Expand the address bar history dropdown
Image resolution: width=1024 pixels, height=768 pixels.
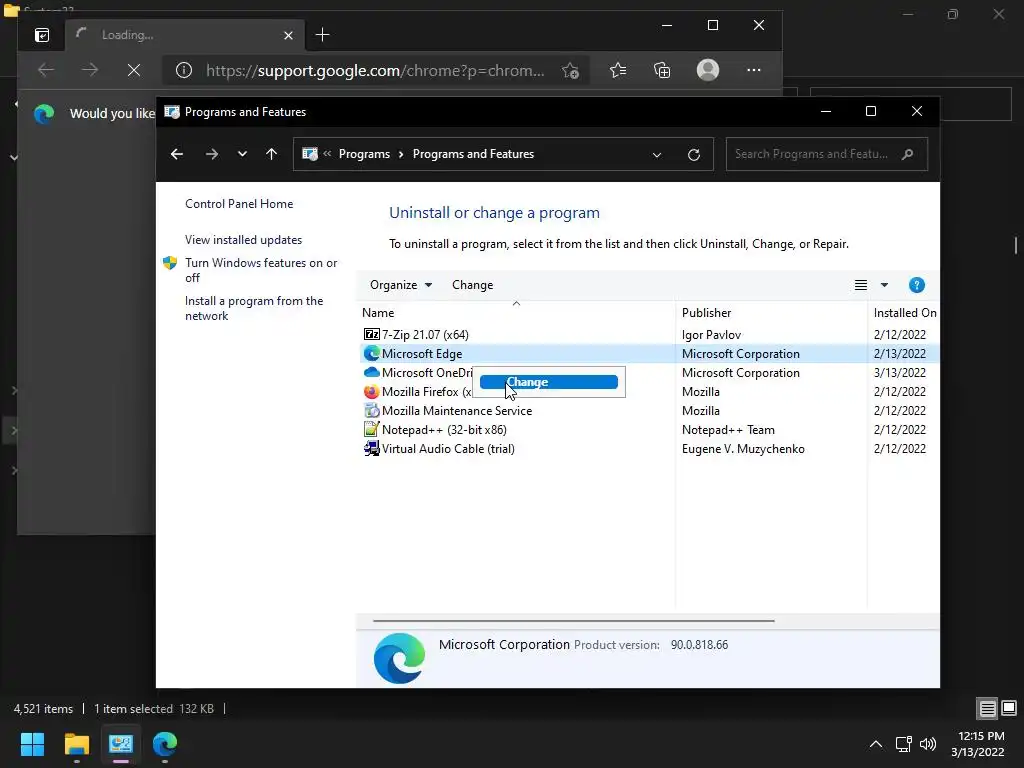click(657, 155)
